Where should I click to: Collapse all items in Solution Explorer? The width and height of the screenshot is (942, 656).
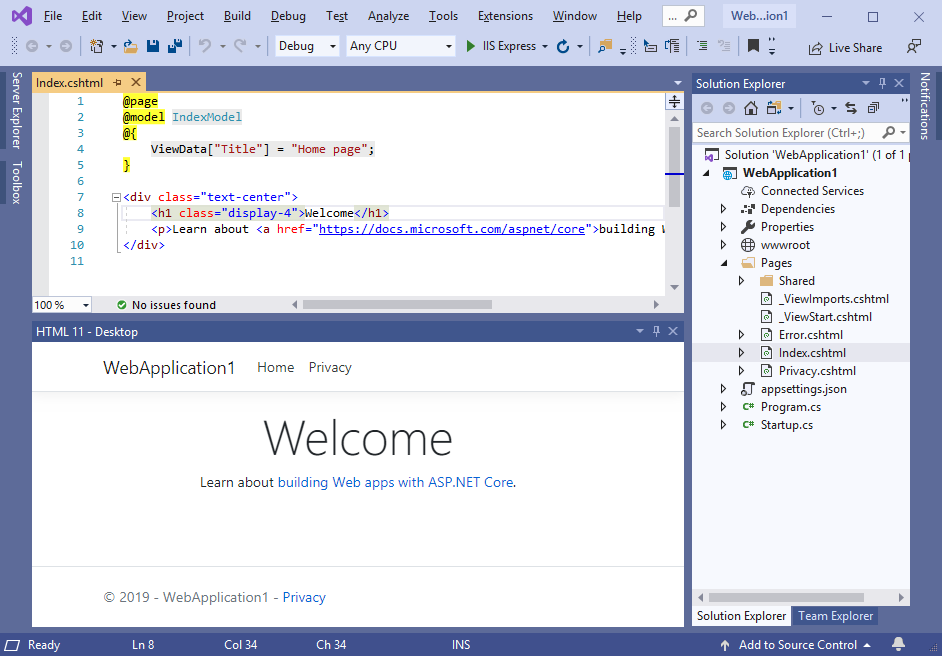(873, 108)
